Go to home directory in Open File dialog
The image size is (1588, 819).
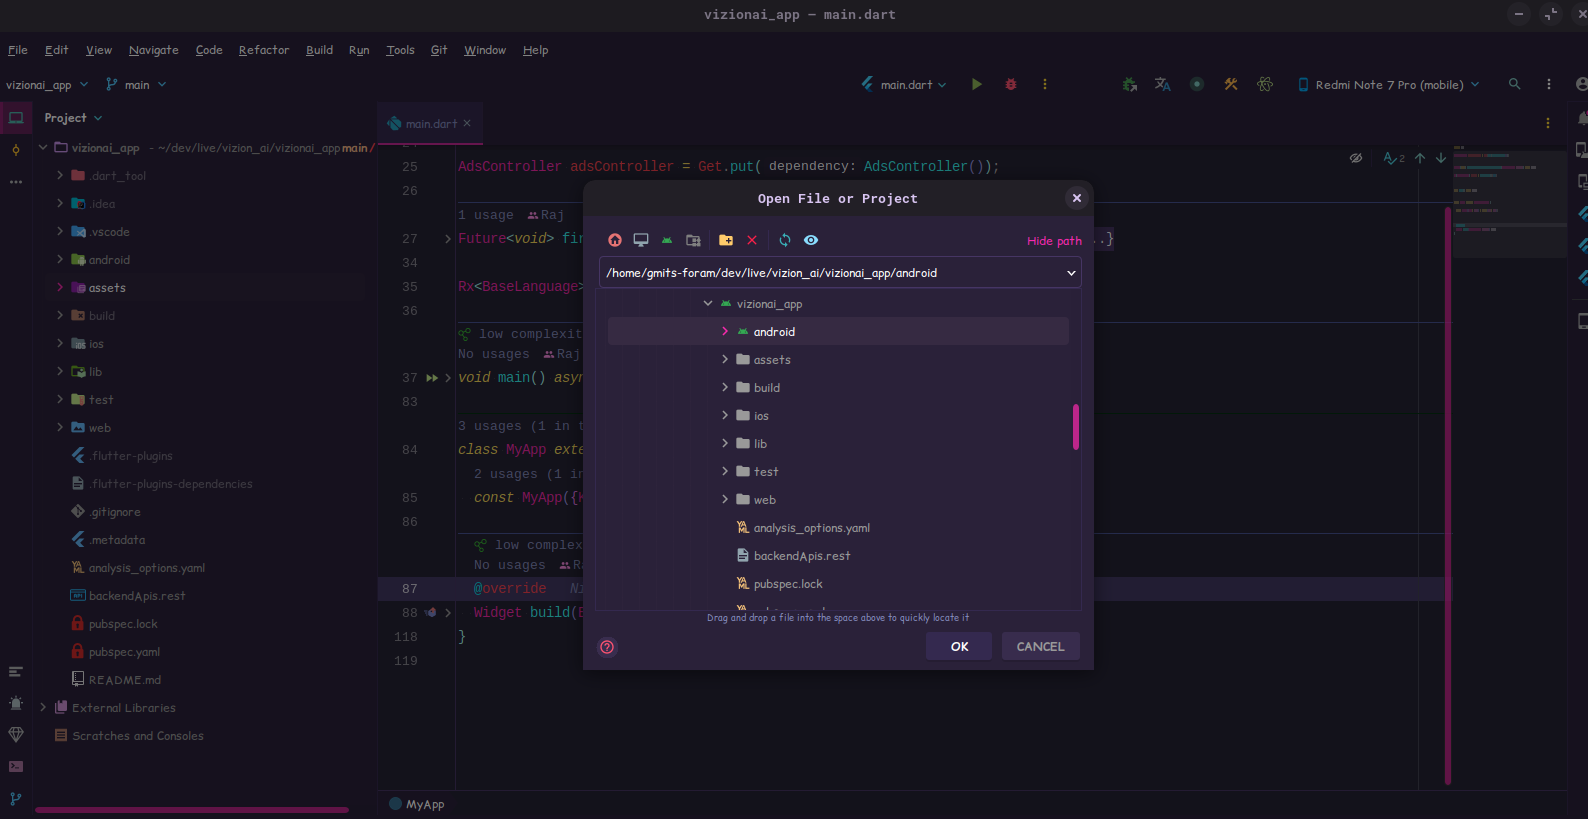pyautogui.click(x=615, y=240)
